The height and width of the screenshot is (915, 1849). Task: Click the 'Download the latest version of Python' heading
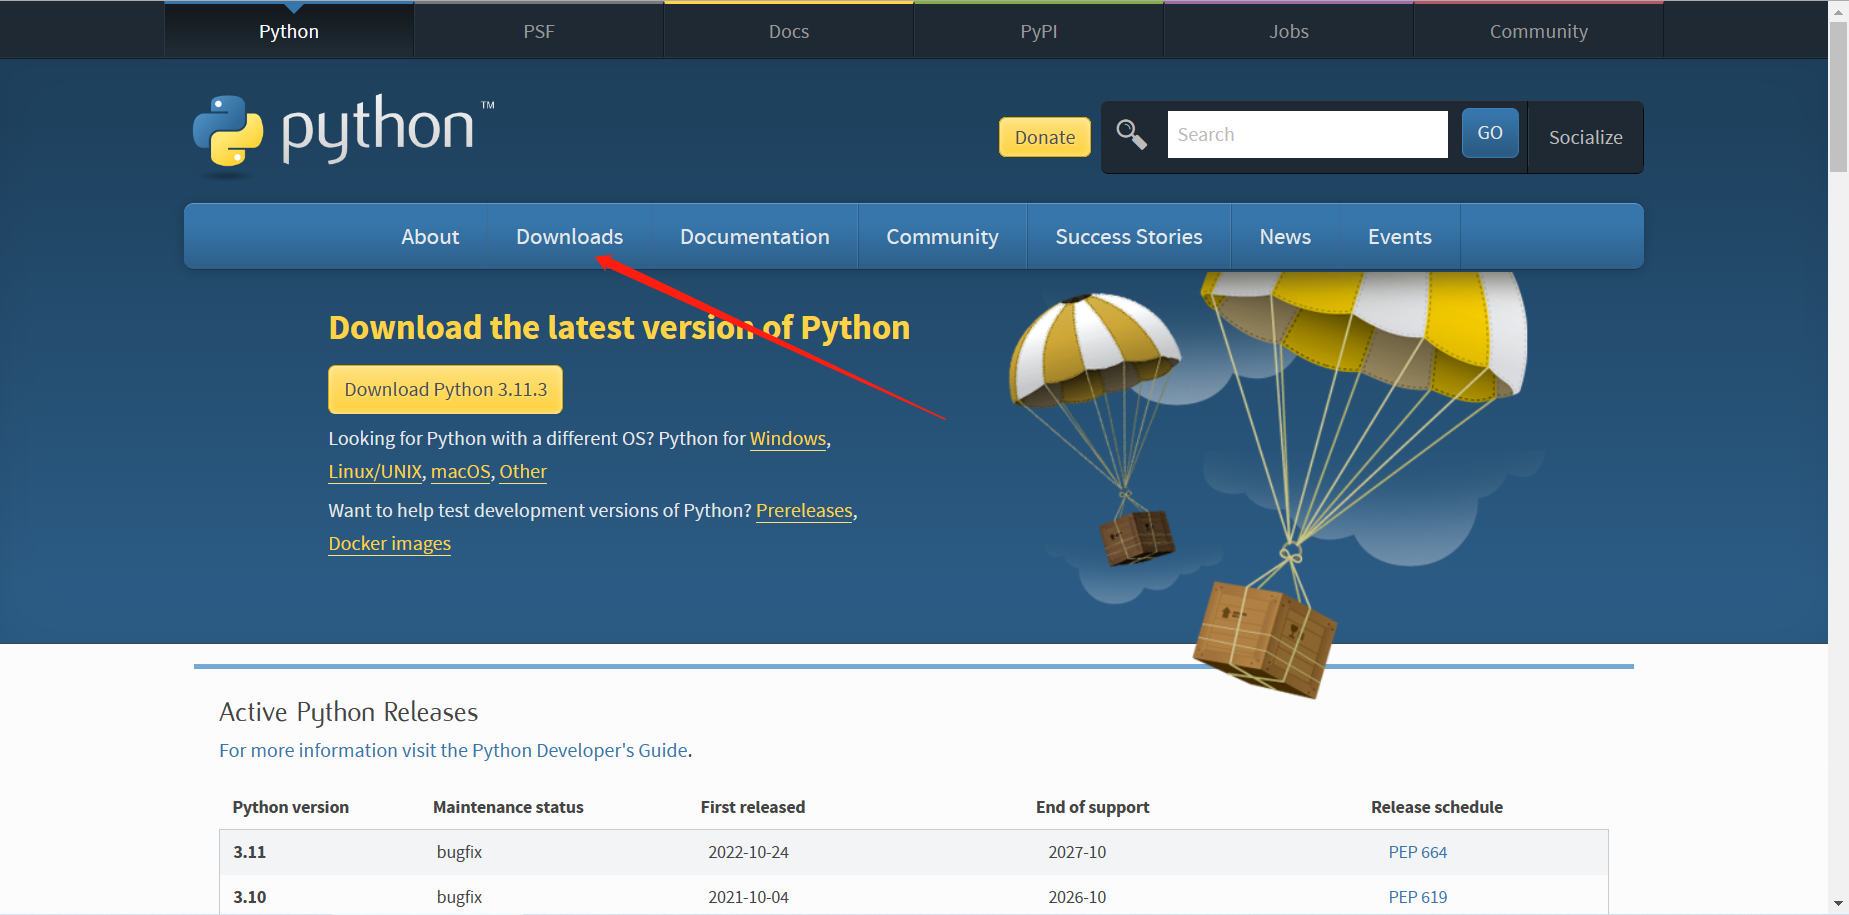pyautogui.click(x=619, y=327)
